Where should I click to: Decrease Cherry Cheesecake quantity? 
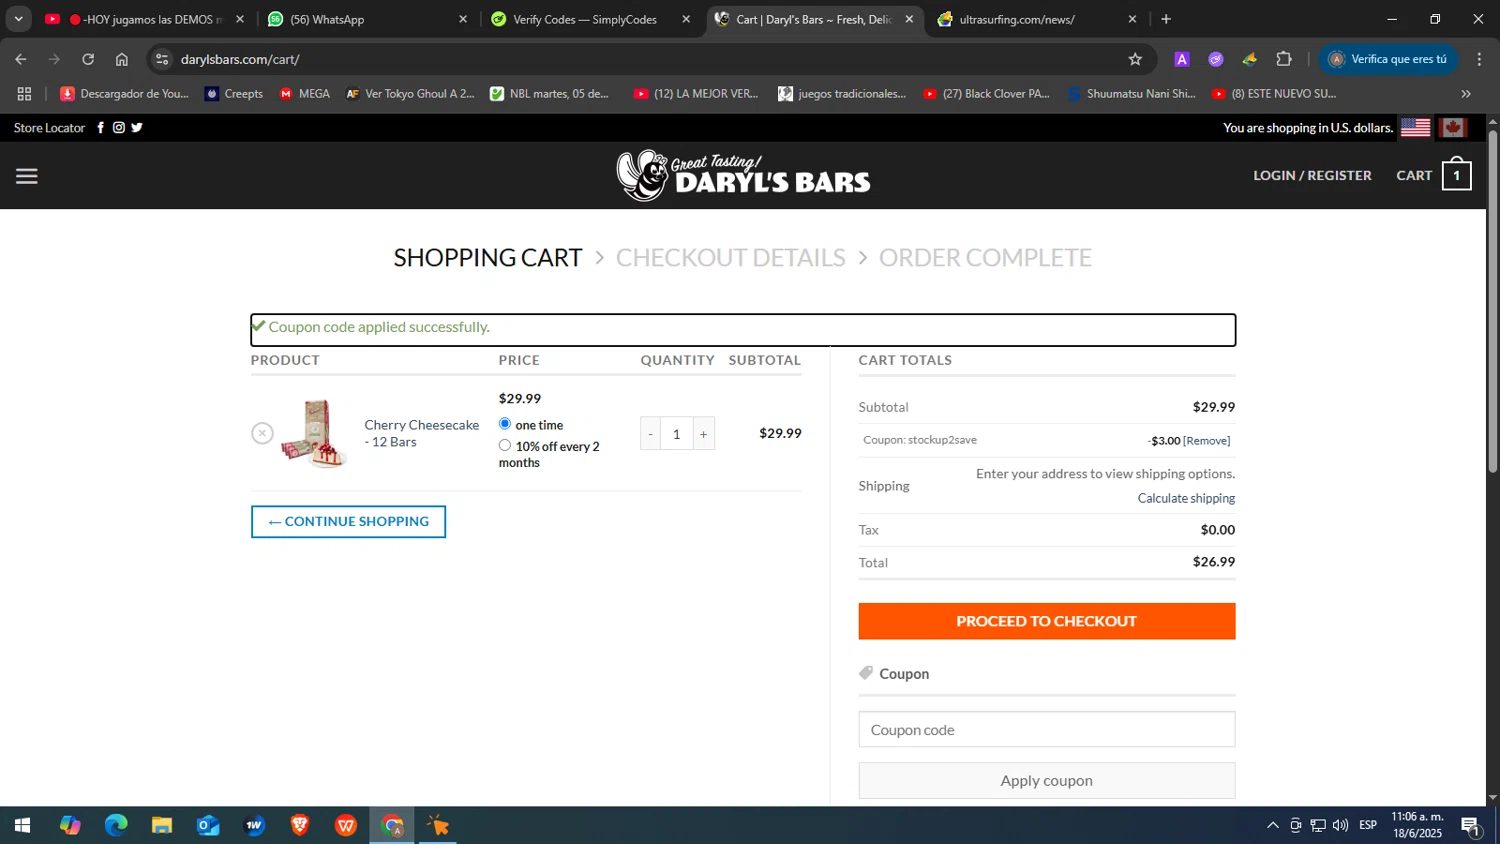click(650, 433)
